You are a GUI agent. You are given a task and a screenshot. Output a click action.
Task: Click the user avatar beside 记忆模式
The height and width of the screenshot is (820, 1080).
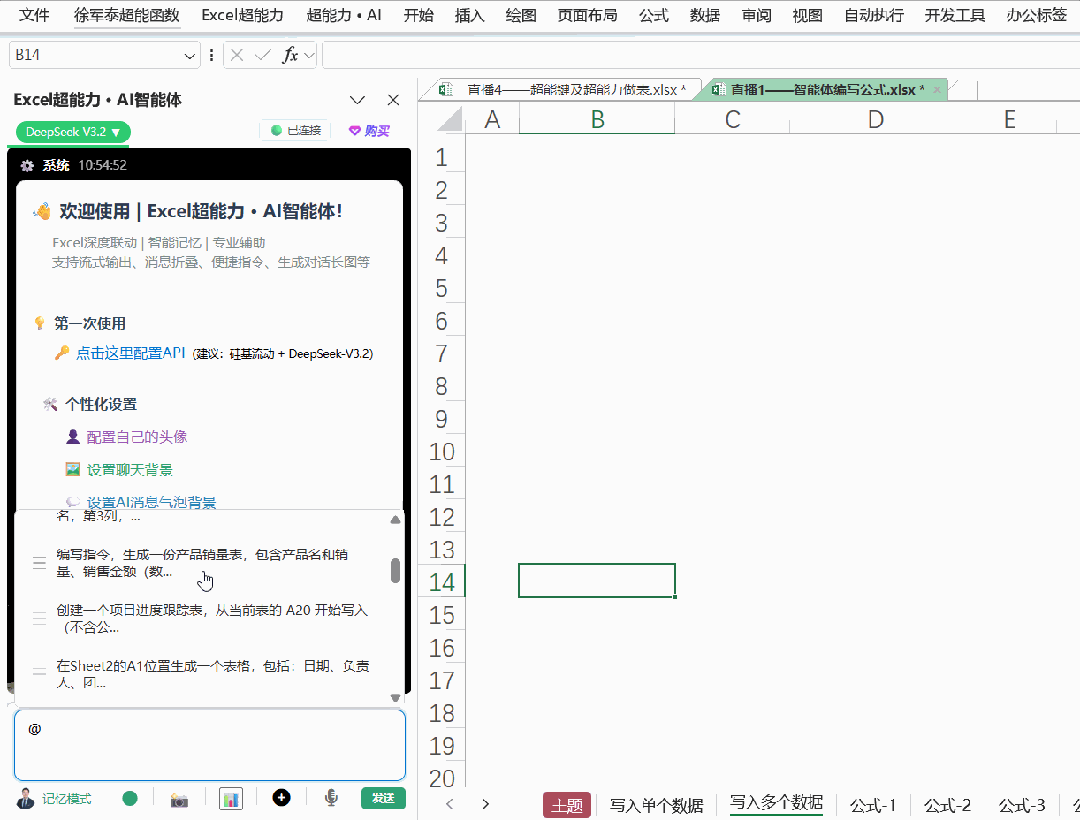click(25, 799)
